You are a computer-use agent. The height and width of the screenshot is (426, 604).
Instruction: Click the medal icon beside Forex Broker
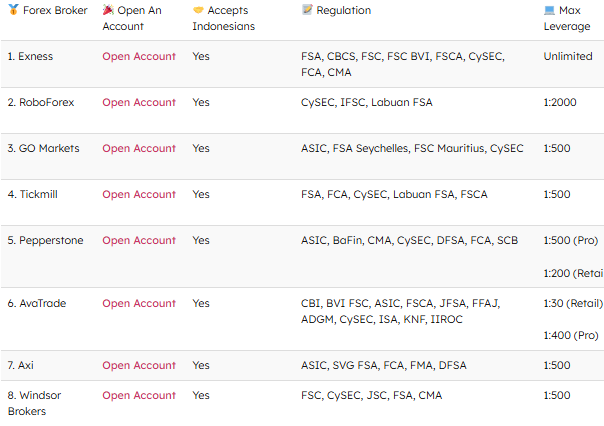[x=13, y=10]
